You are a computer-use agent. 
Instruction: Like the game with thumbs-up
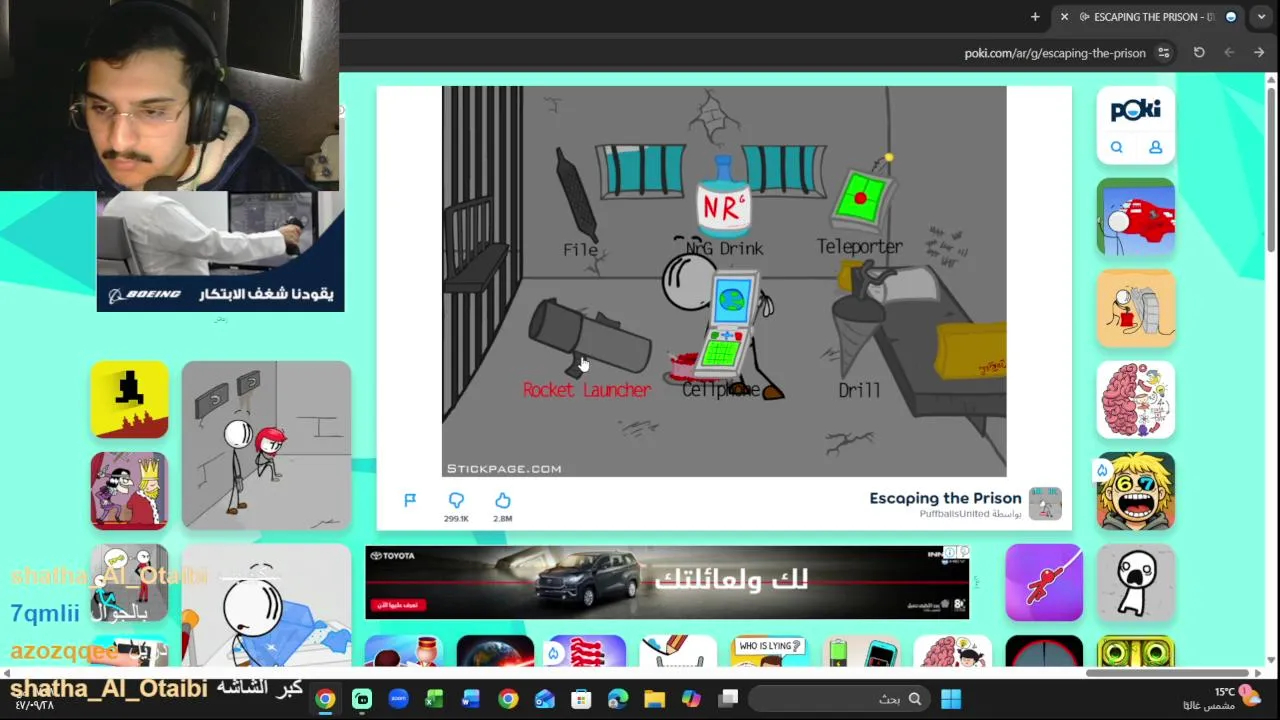(x=503, y=500)
